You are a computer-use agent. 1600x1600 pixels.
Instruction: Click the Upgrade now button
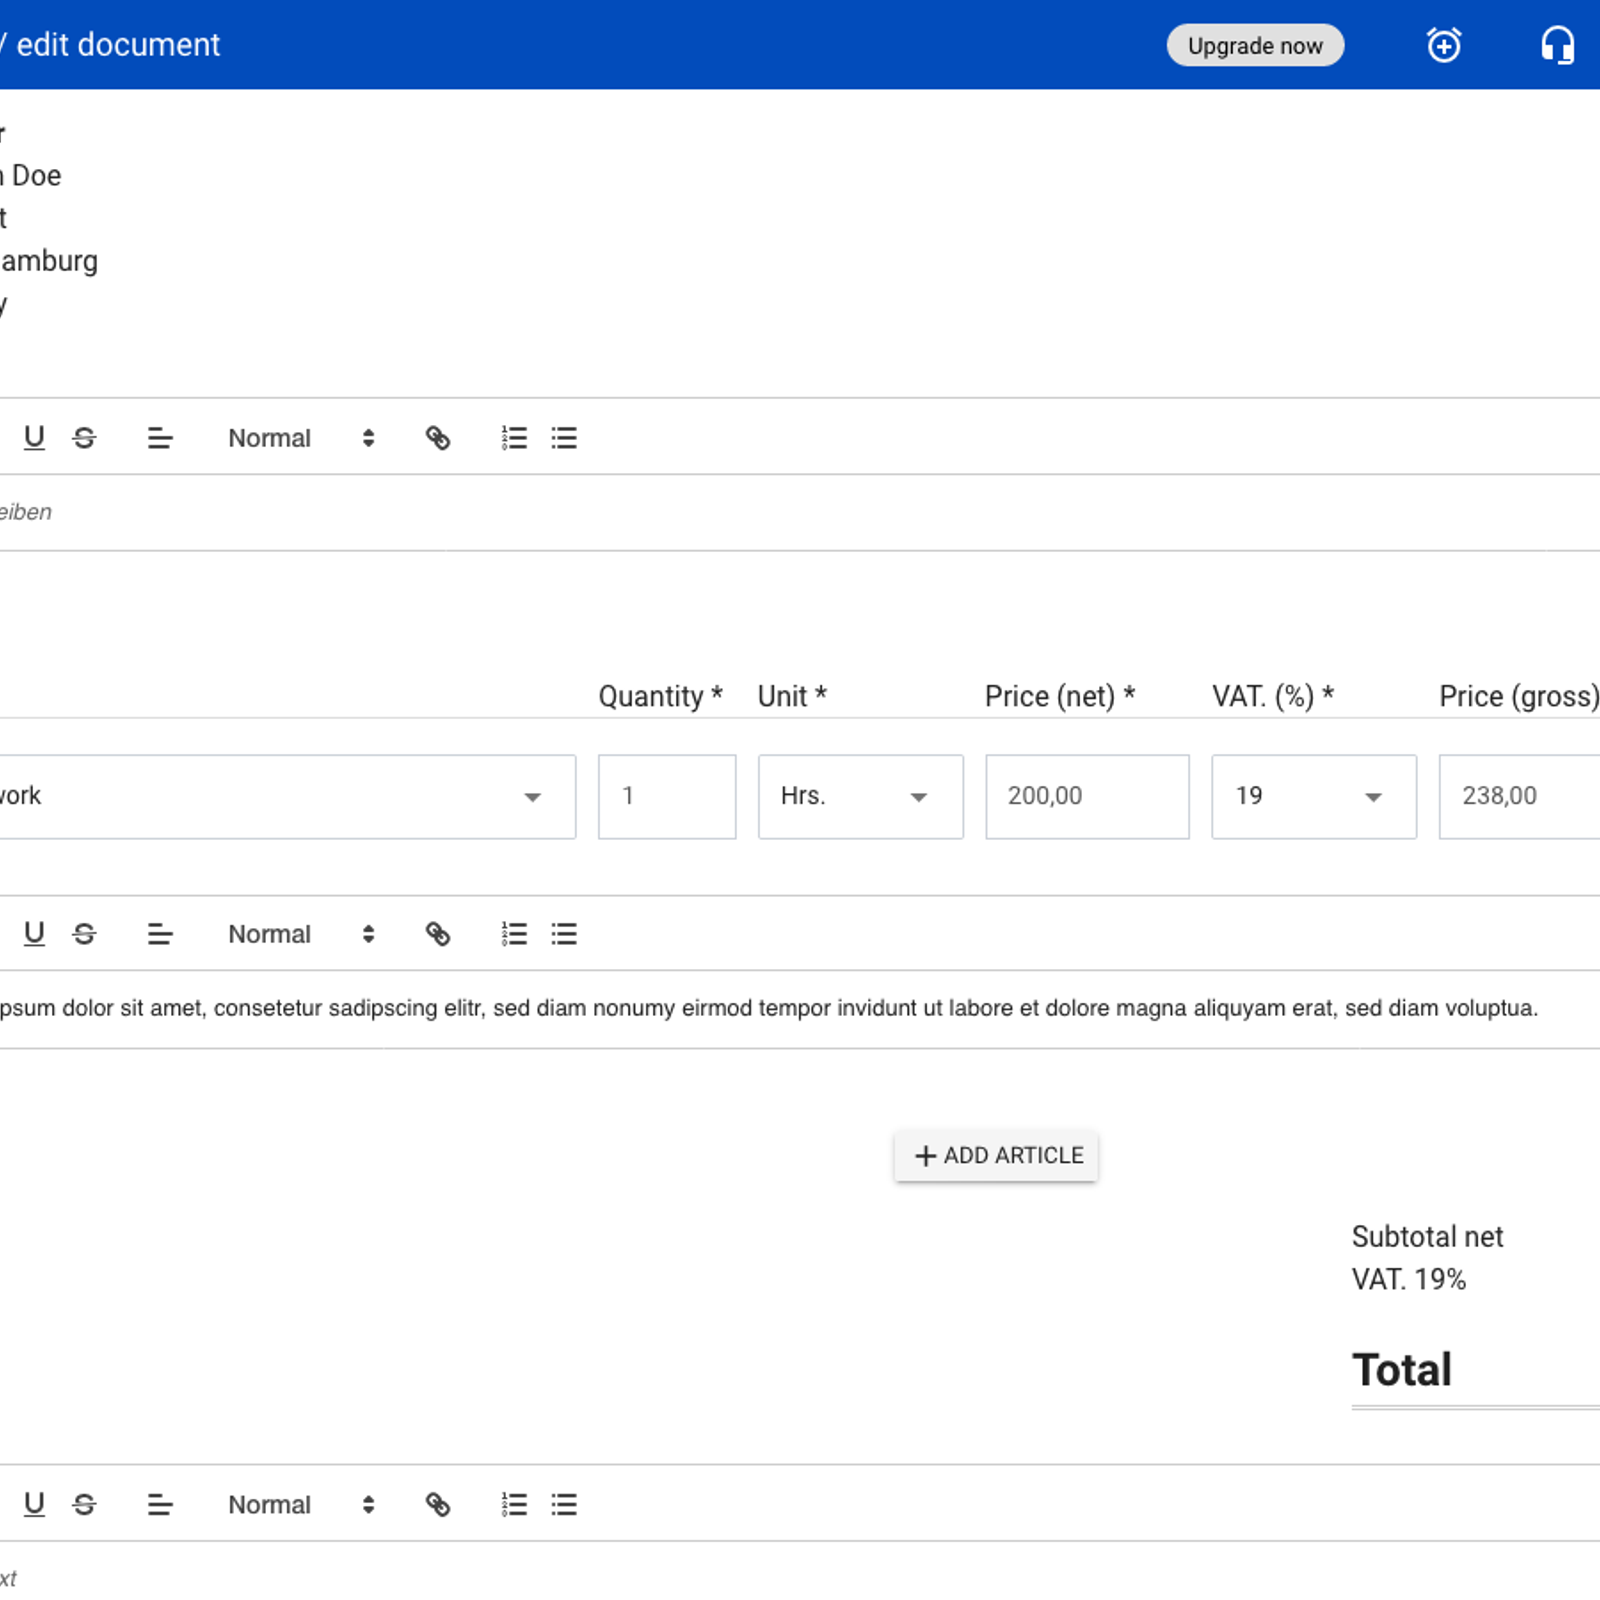1255,45
